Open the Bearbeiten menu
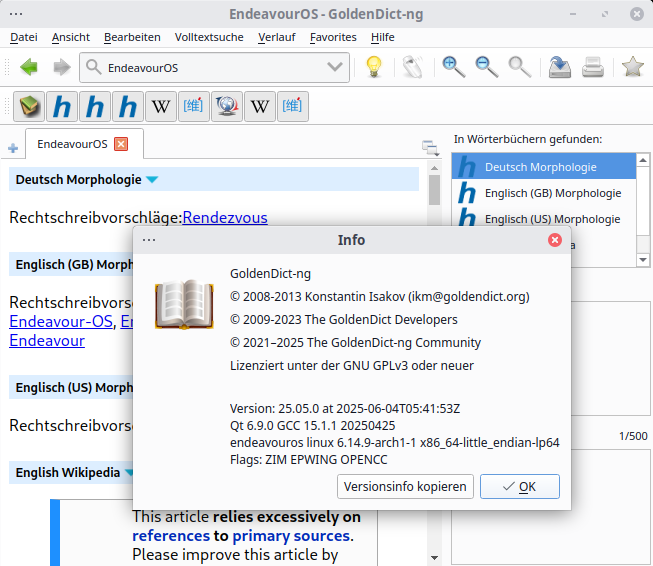The image size is (653, 566). click(x=132, y=37)
